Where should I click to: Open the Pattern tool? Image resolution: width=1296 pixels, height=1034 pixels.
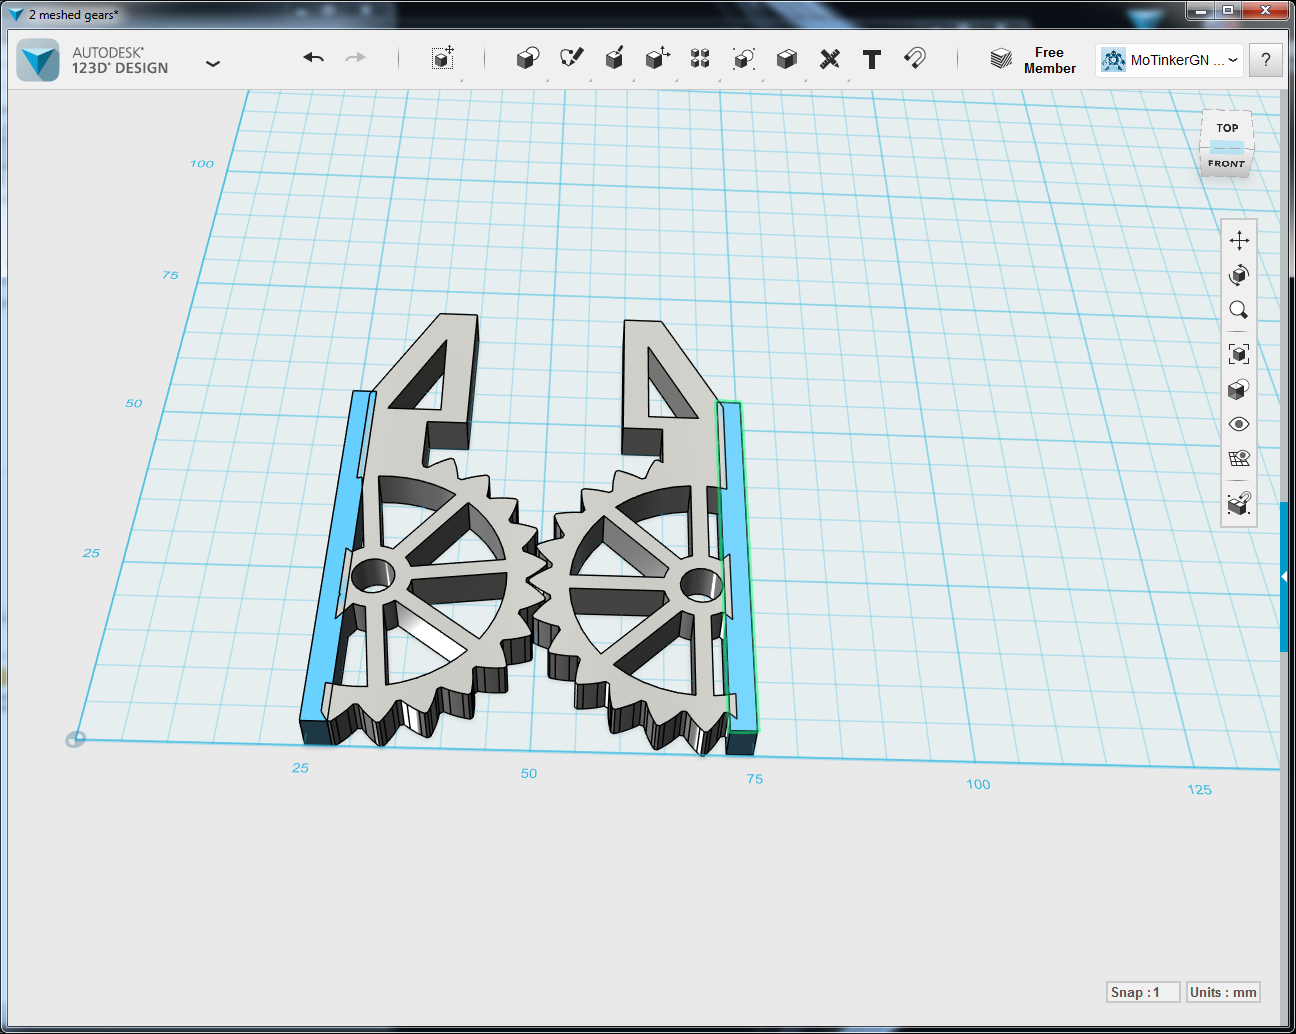[700, 58]
